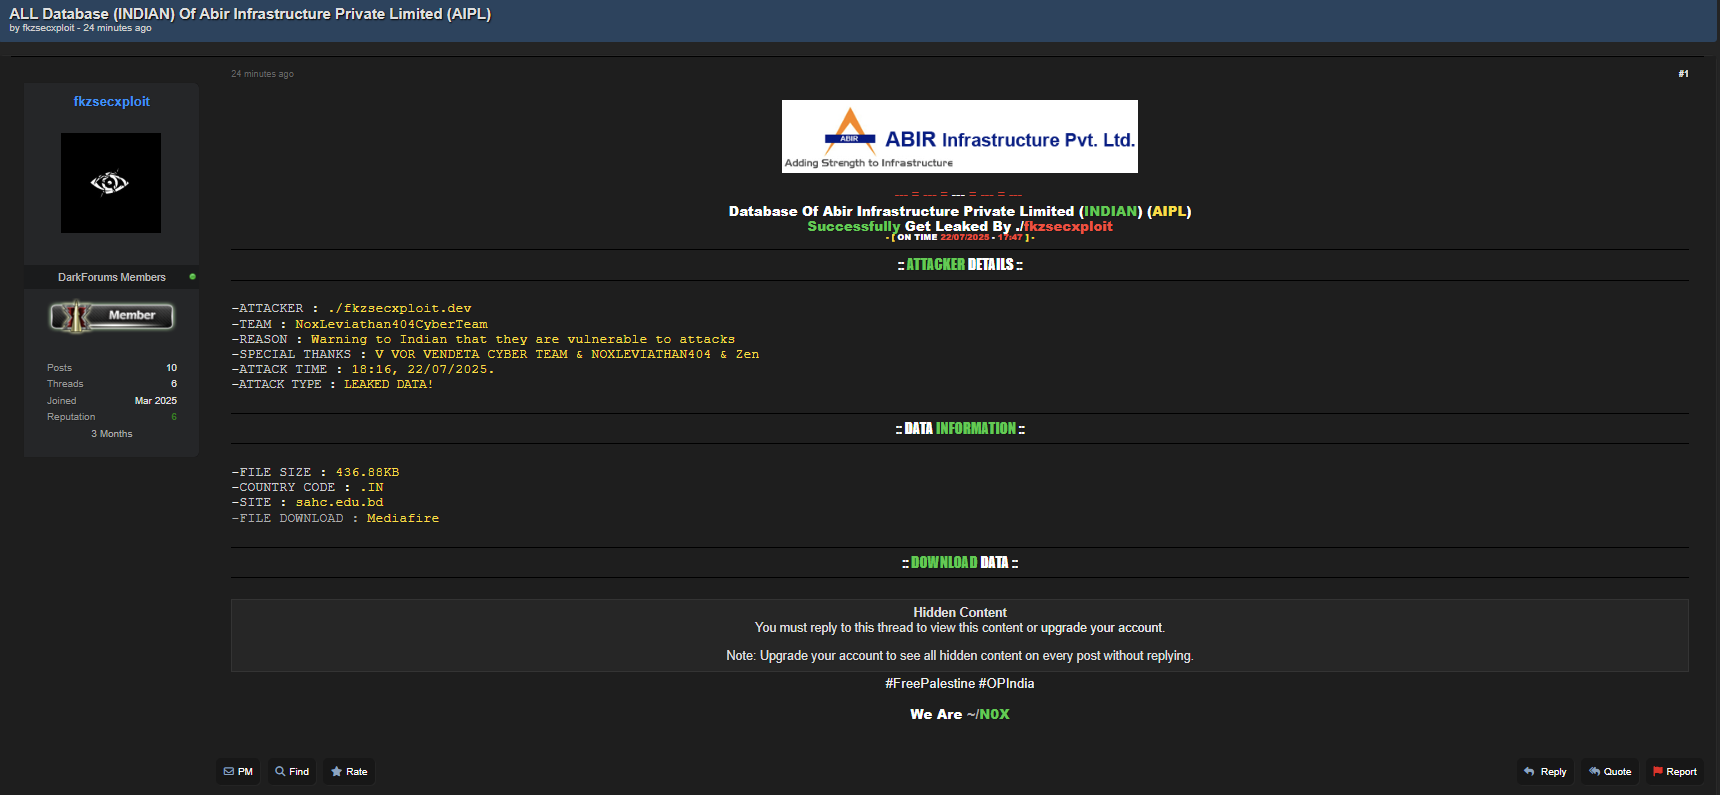Click the 'We Are ~/NOX' signature
1720x795 pixels.
coord(960,714)
